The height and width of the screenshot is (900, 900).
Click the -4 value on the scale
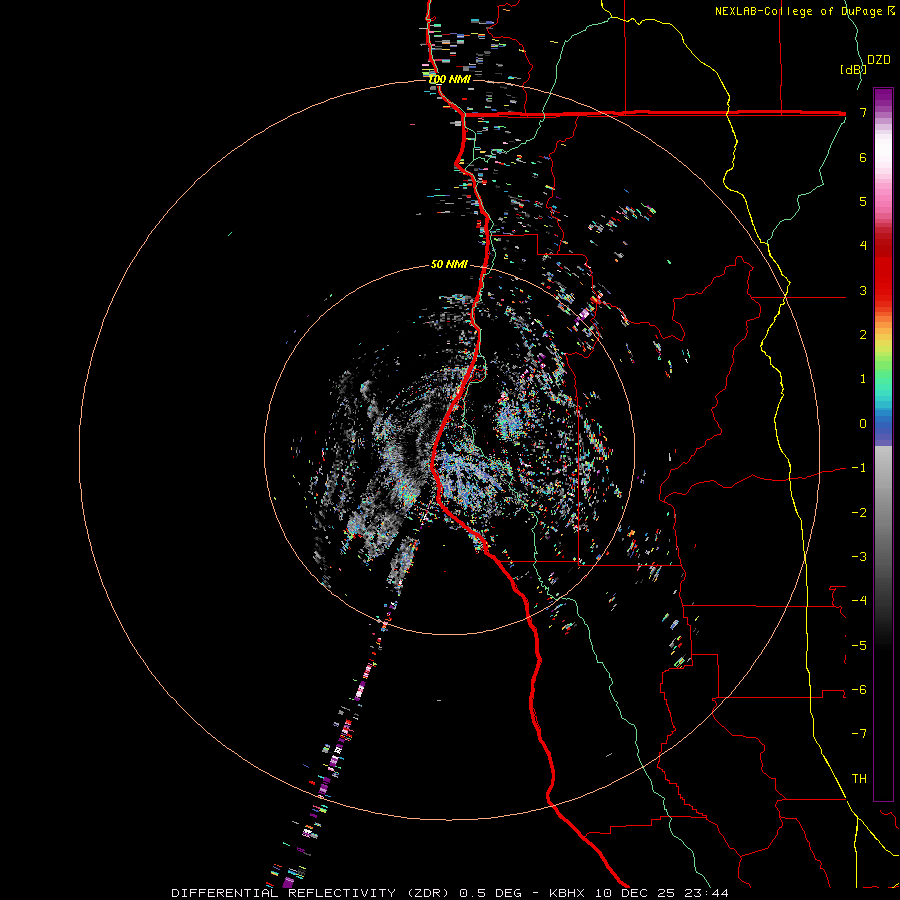pyautogui.click(x=859, y=601)
